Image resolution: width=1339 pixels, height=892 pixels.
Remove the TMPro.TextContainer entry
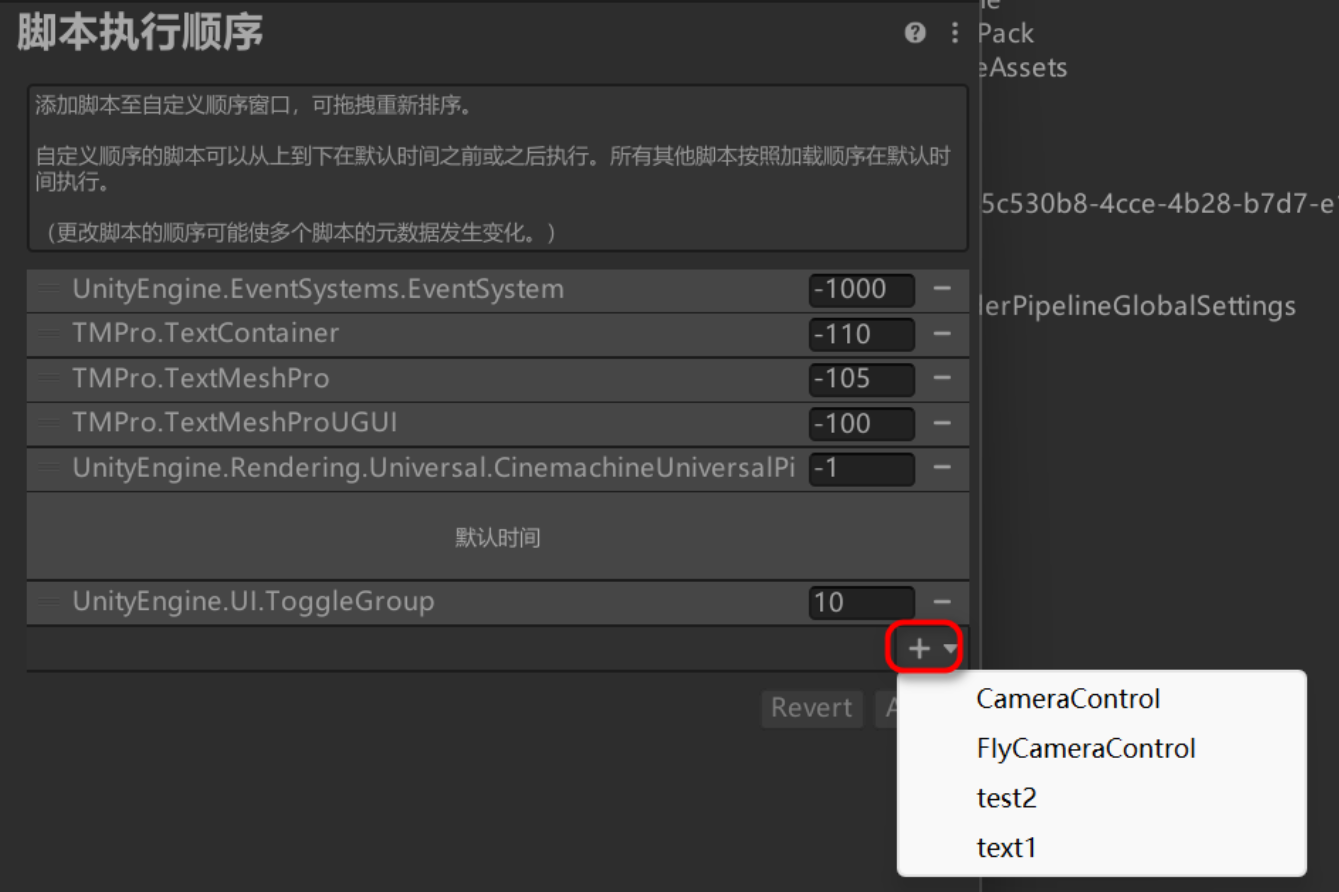944,334
